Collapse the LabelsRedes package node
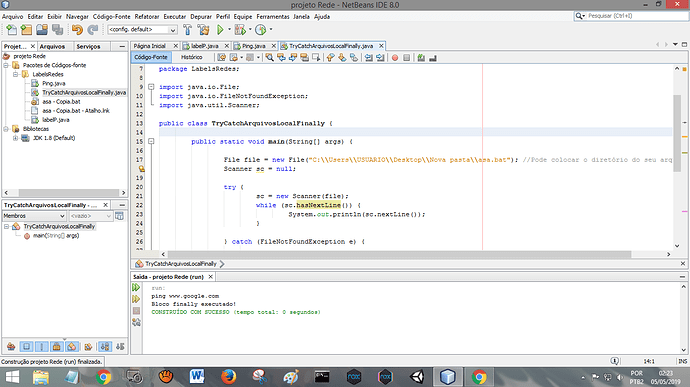Image resolution: width=690 pixels, height=387 pixels. [15, 74]
